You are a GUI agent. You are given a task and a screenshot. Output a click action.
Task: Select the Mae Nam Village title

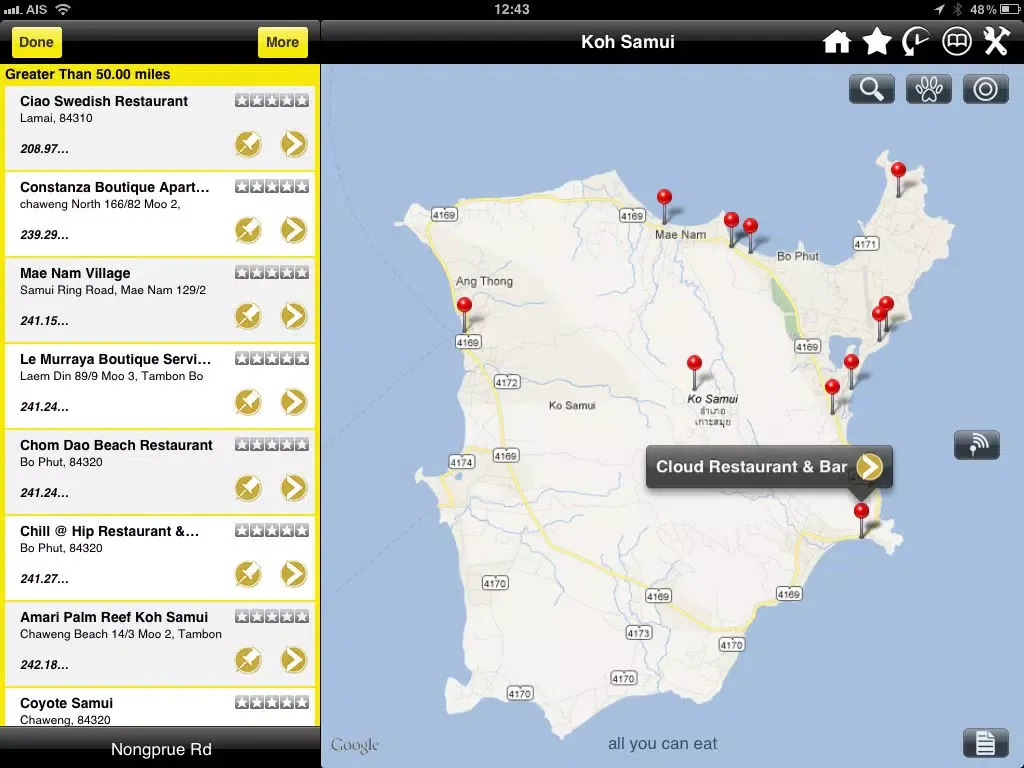pos(75,273)
